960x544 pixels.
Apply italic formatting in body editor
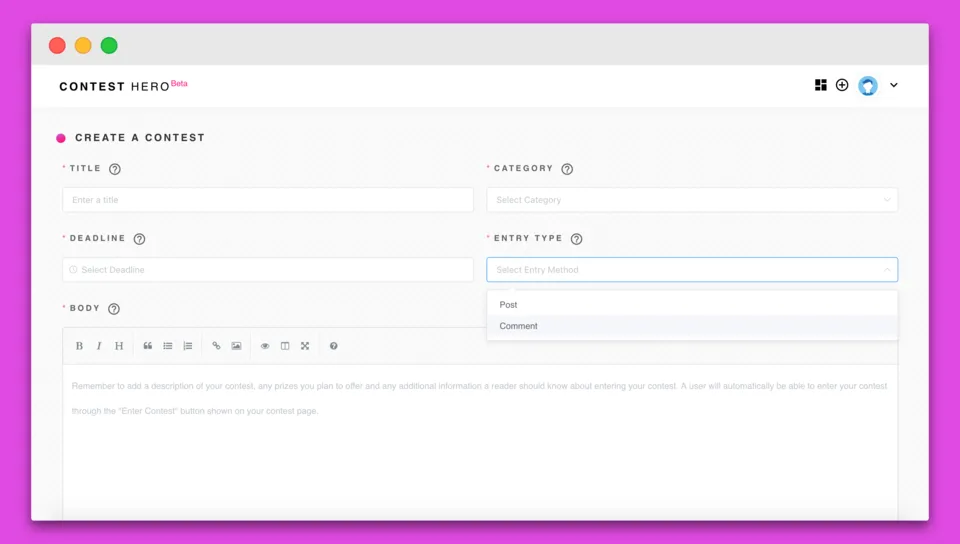pyautogui.click(x=99, y=346)
